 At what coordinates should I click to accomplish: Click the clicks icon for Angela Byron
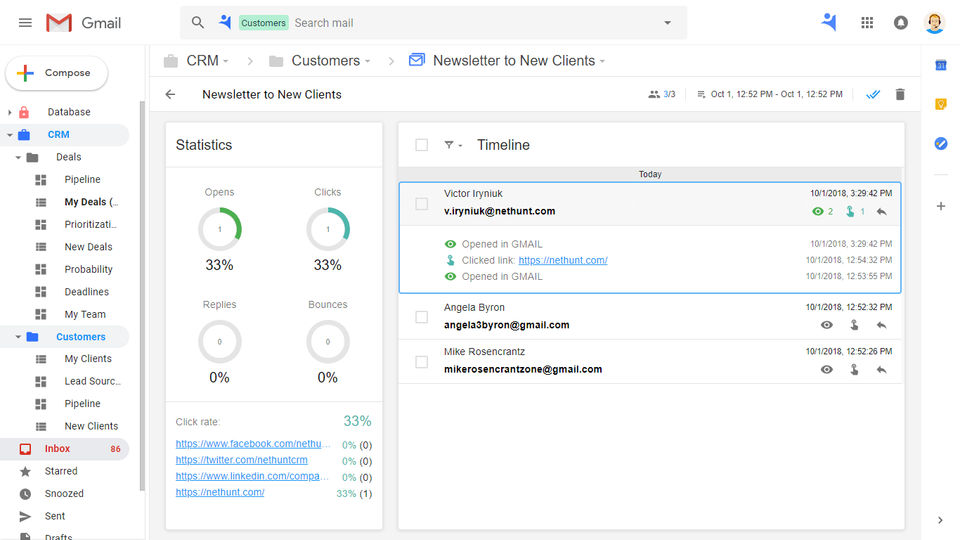click(854, 325)
